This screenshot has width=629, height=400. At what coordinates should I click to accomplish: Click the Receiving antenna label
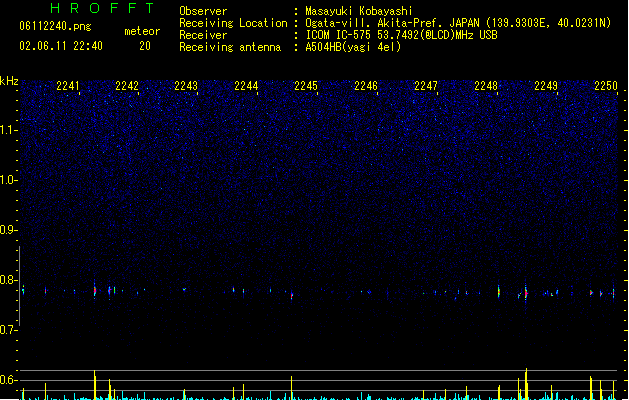tap(230, 47)
